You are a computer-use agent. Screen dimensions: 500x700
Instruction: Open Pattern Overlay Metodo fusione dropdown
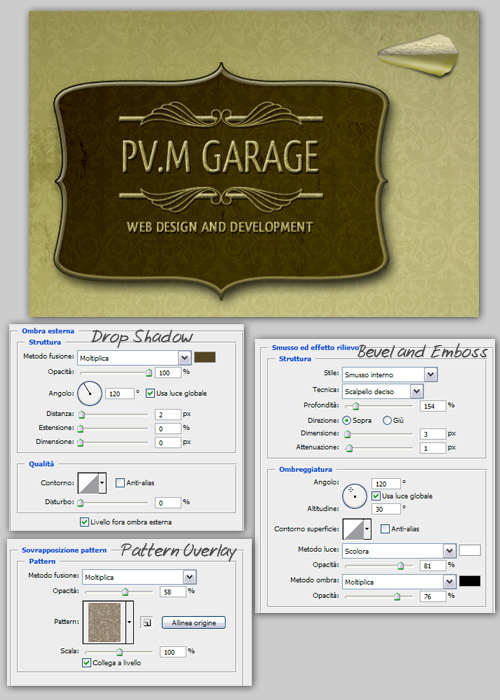tap(139, 577)
